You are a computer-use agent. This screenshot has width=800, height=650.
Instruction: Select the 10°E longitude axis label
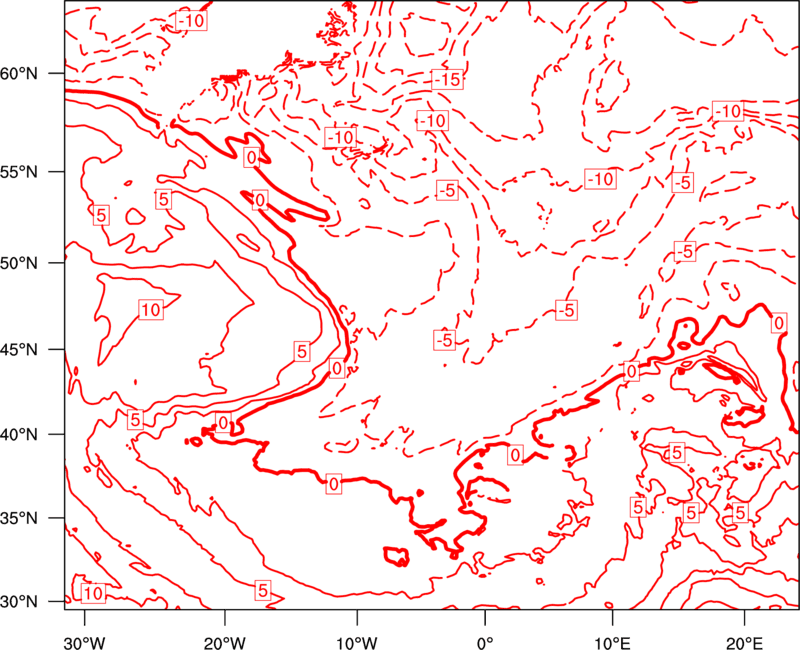612,642
